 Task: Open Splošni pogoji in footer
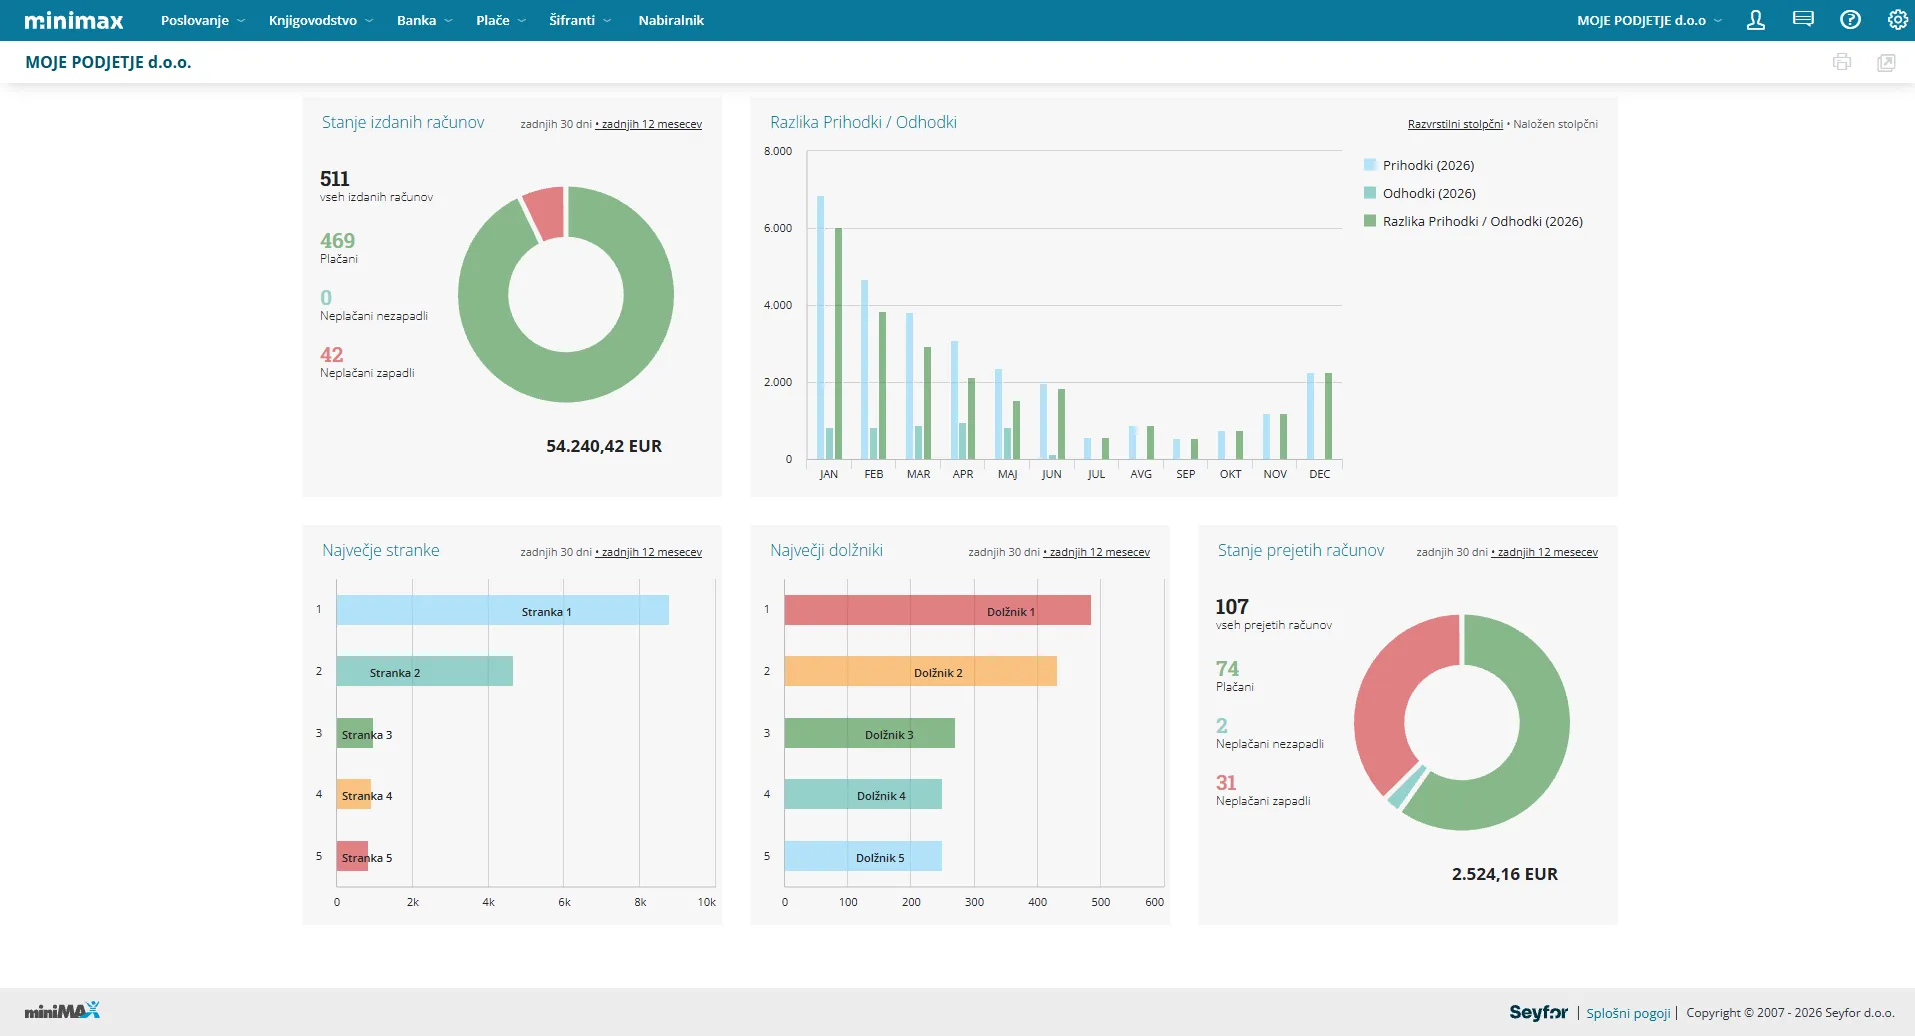click(1628, 1013)
